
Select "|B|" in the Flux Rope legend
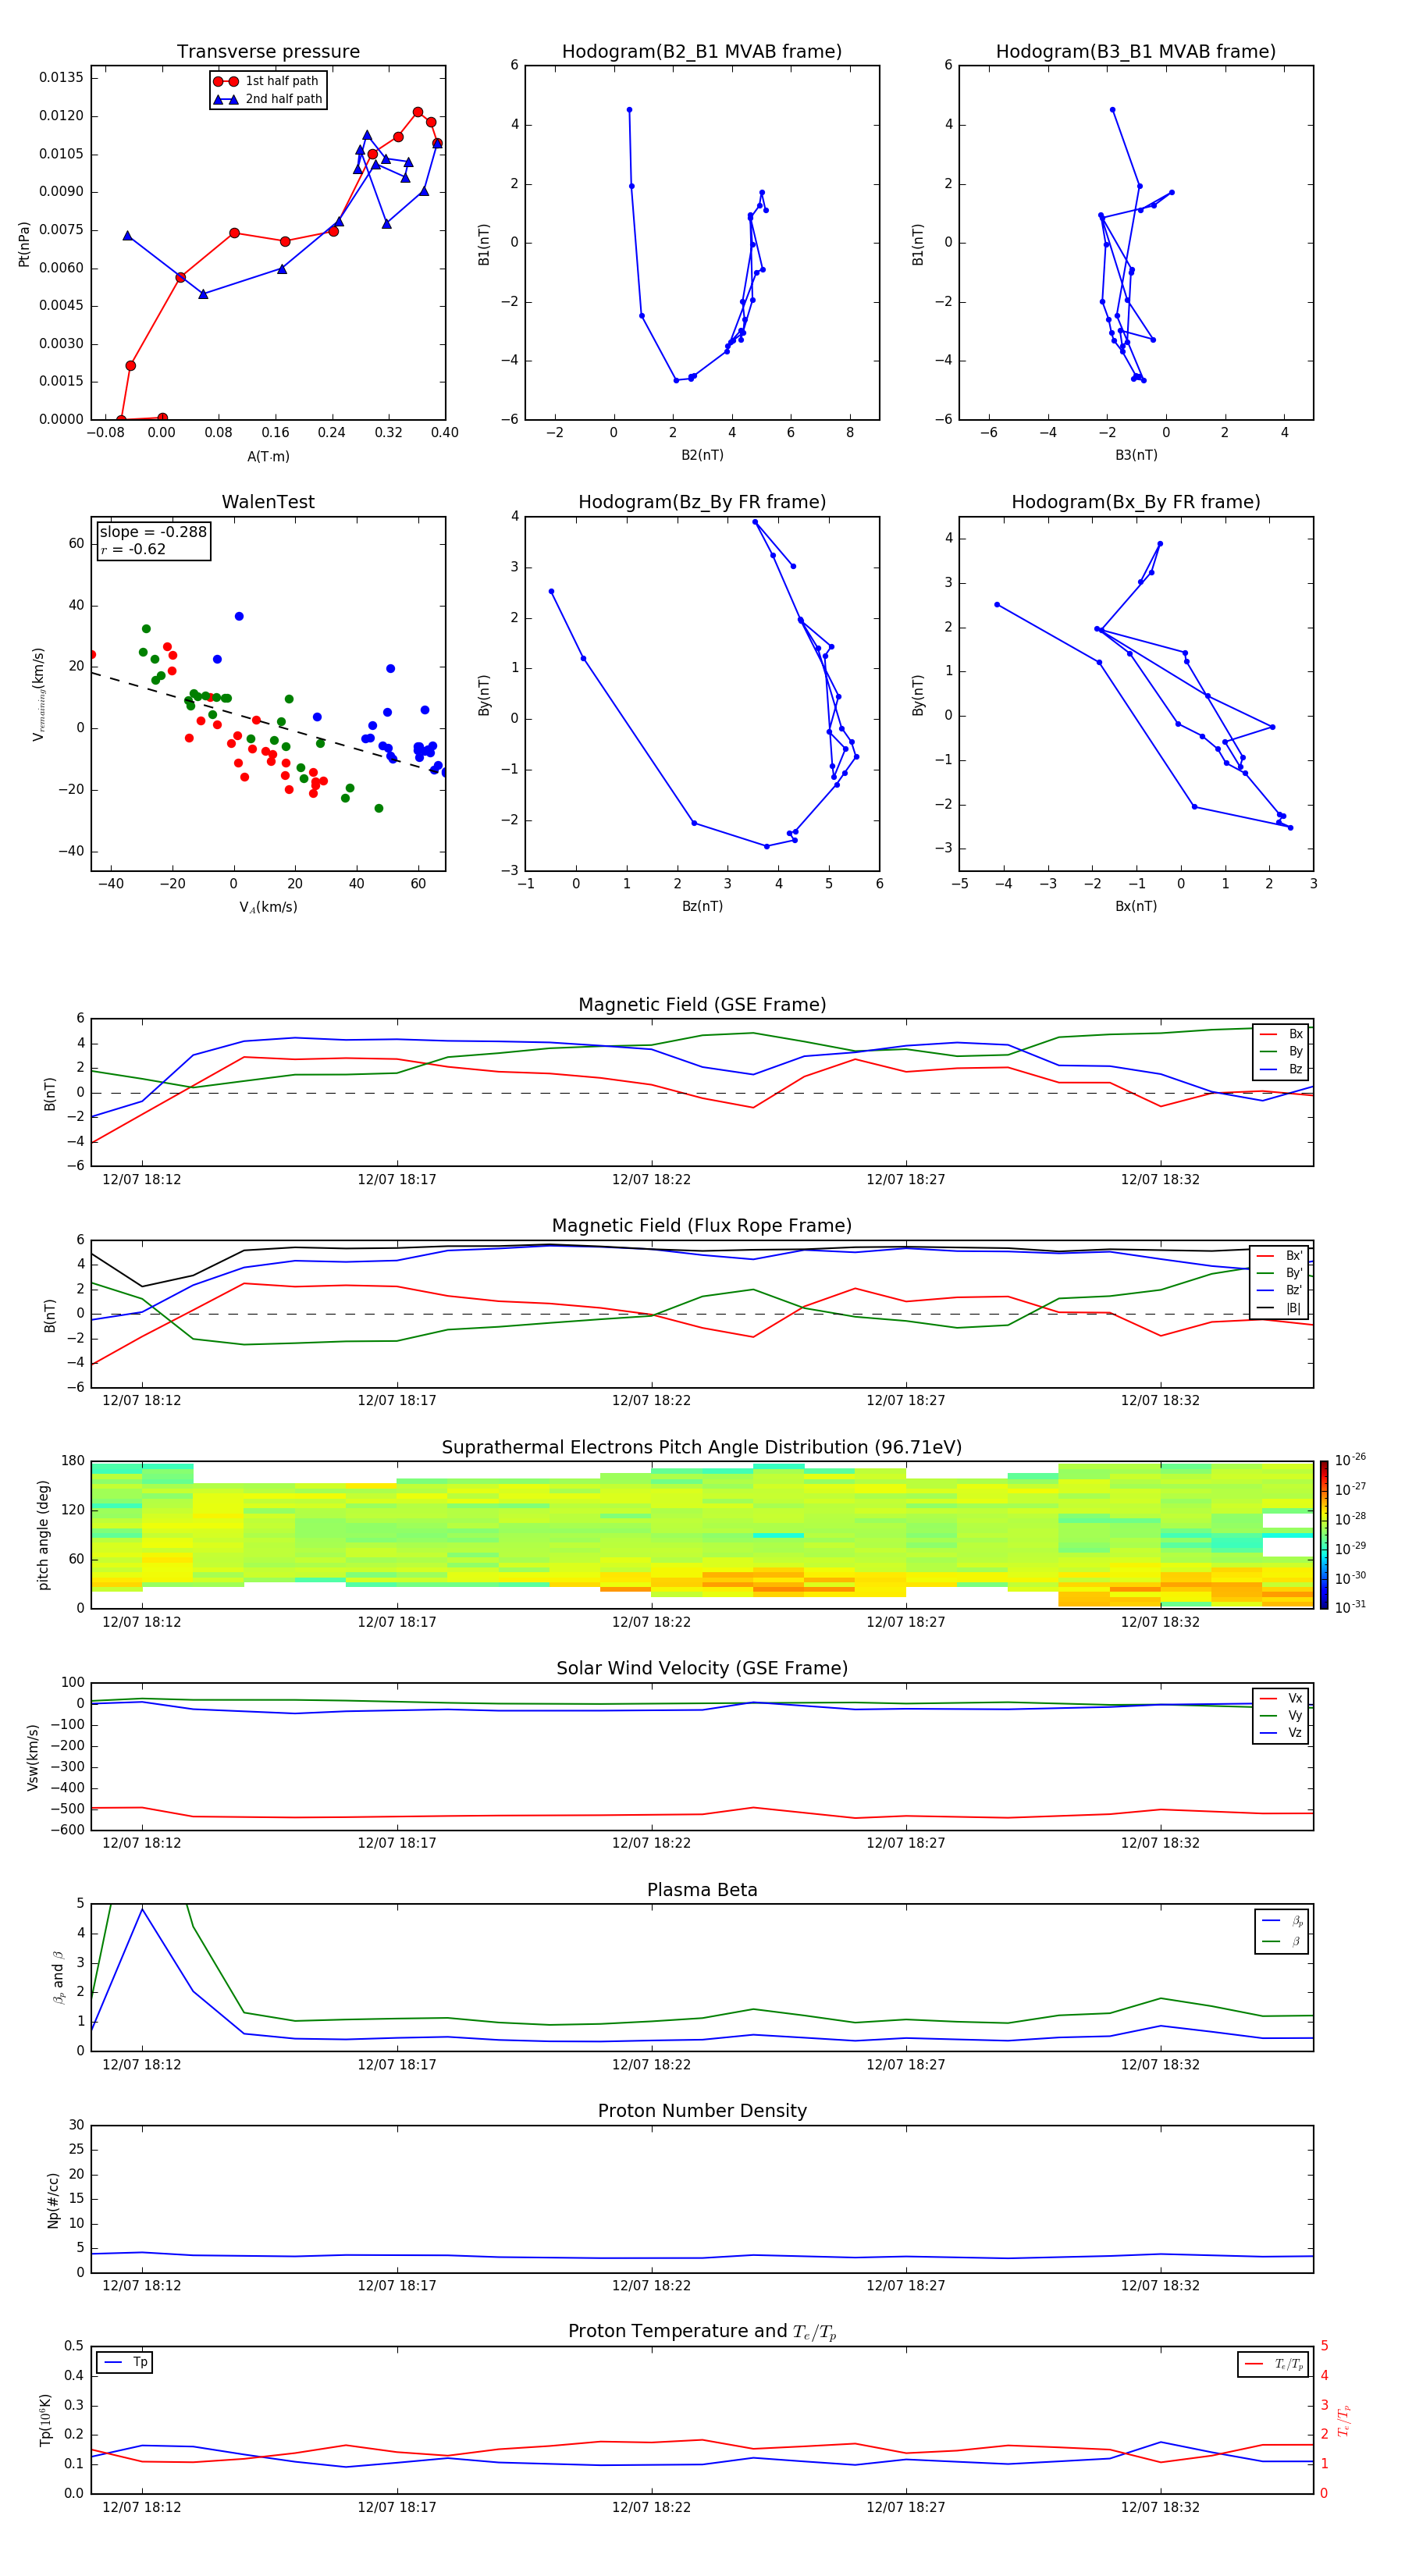pyautogui.click(x=1281, y=1308)
